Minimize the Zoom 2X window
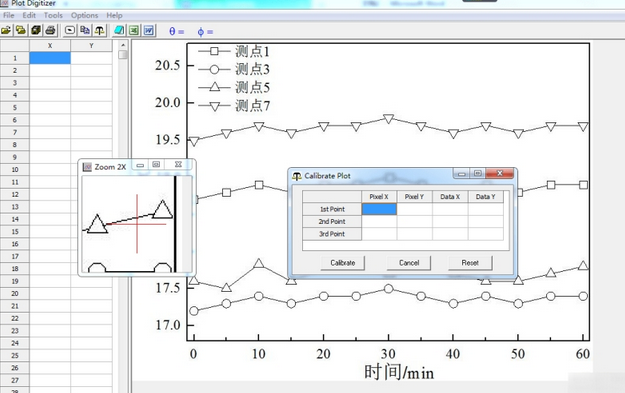Image resolution: width=625 pixels, height=393 pixels. pos(140,165)
